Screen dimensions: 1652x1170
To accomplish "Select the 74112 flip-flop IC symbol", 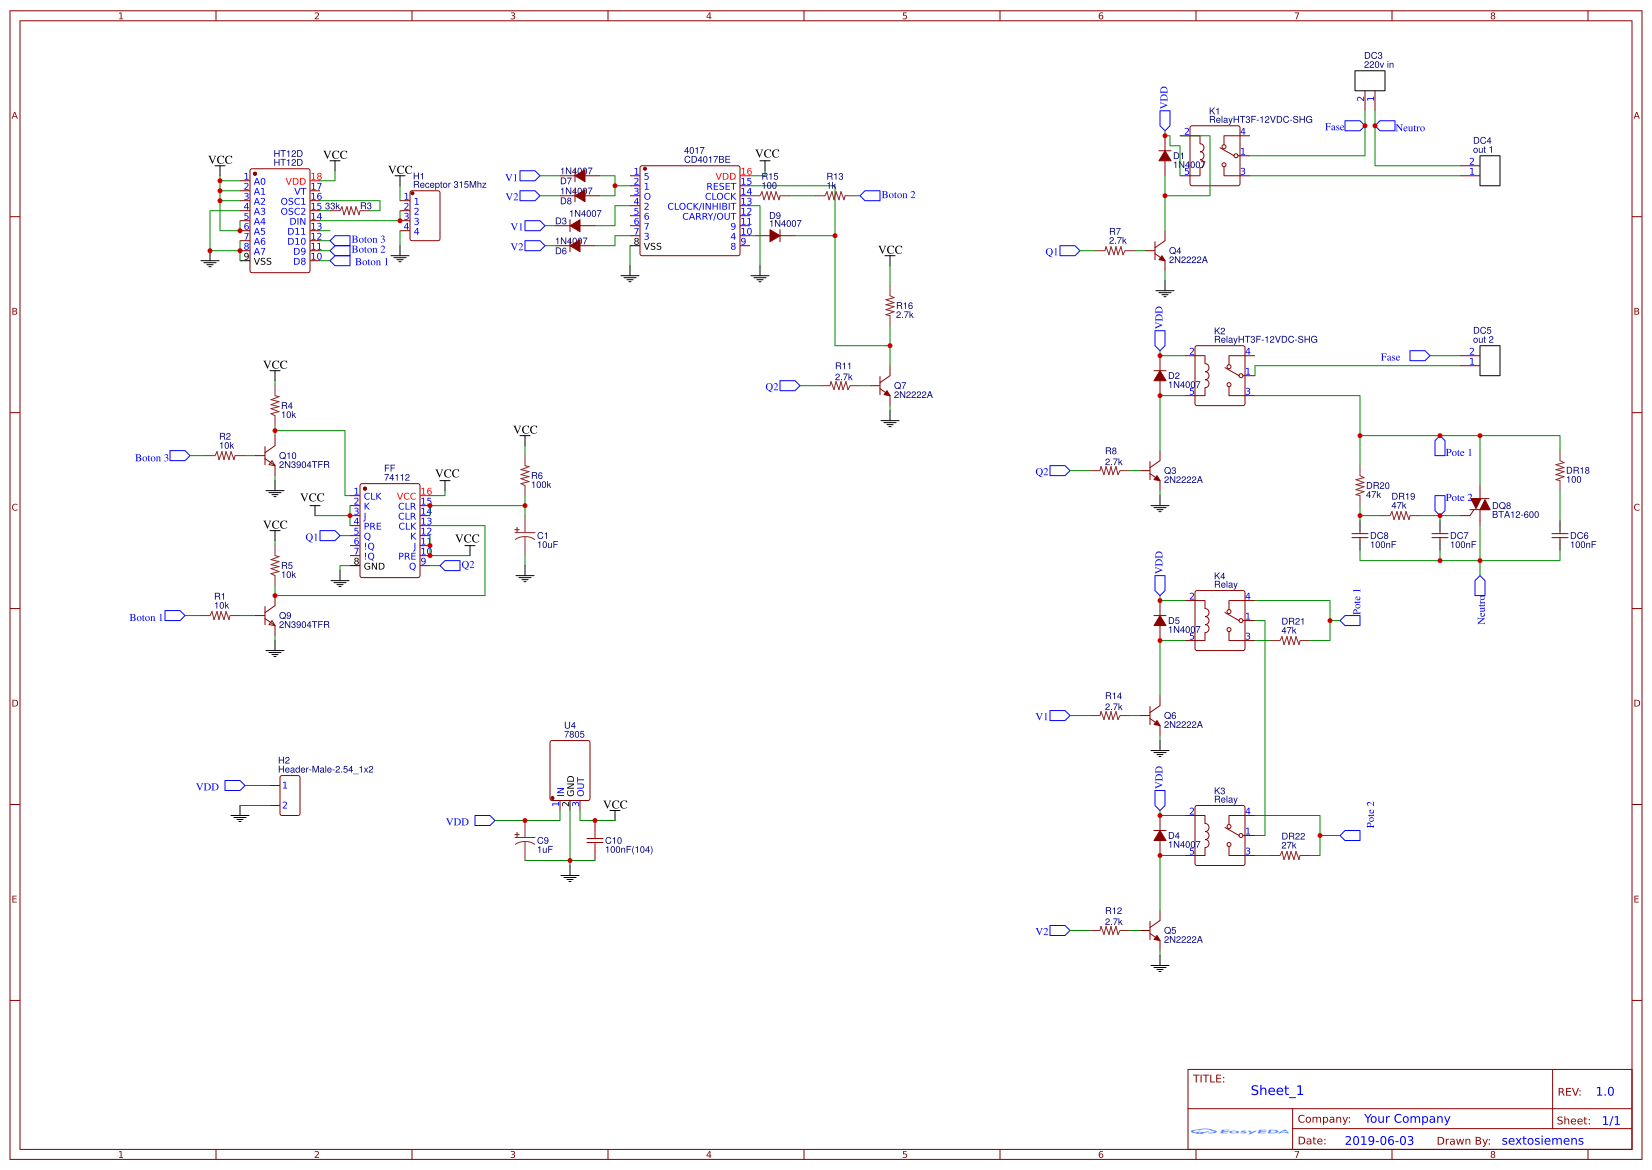I will (390, 530).
